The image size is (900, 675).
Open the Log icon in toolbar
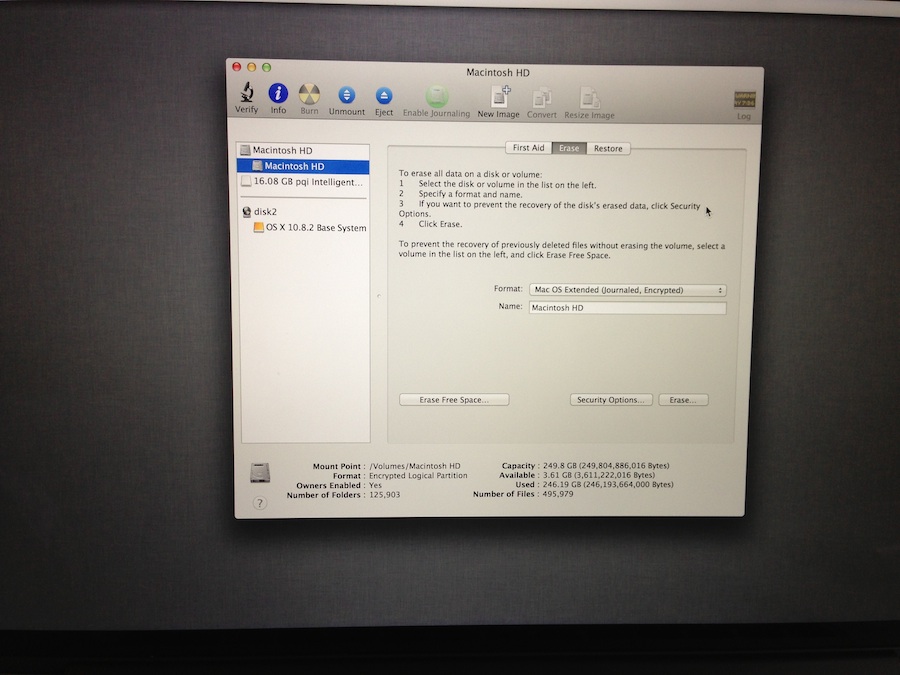tap(744, 100)
